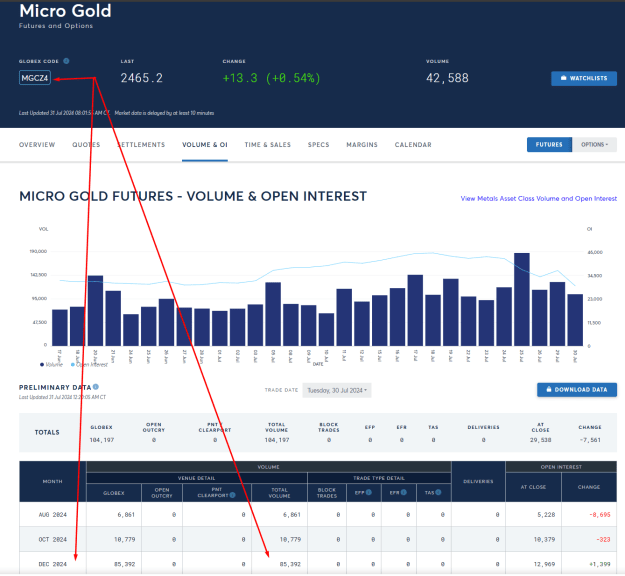625x576 pixels.
Task: Click the 5,228 at close value
Action: [546, 515]
